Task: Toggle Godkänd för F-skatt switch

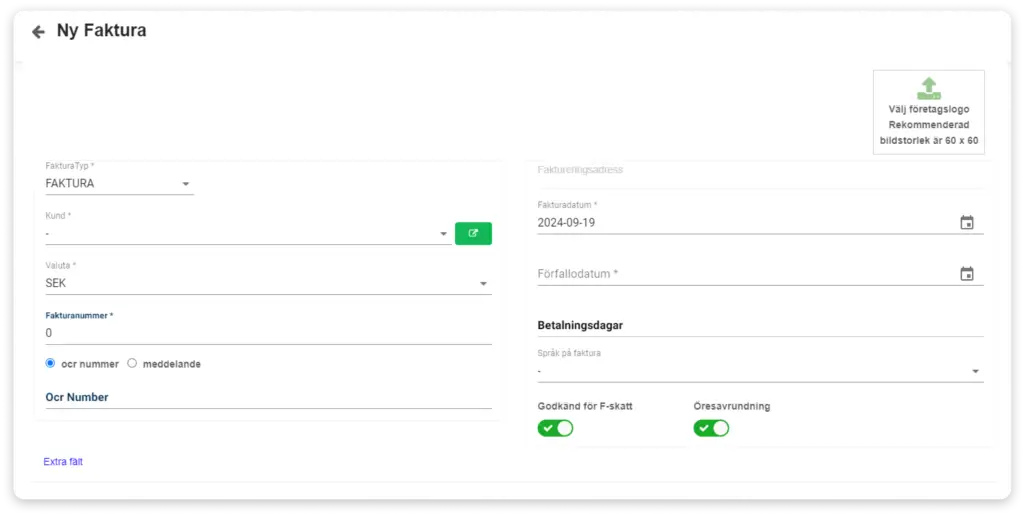Action: pos(555,428)
